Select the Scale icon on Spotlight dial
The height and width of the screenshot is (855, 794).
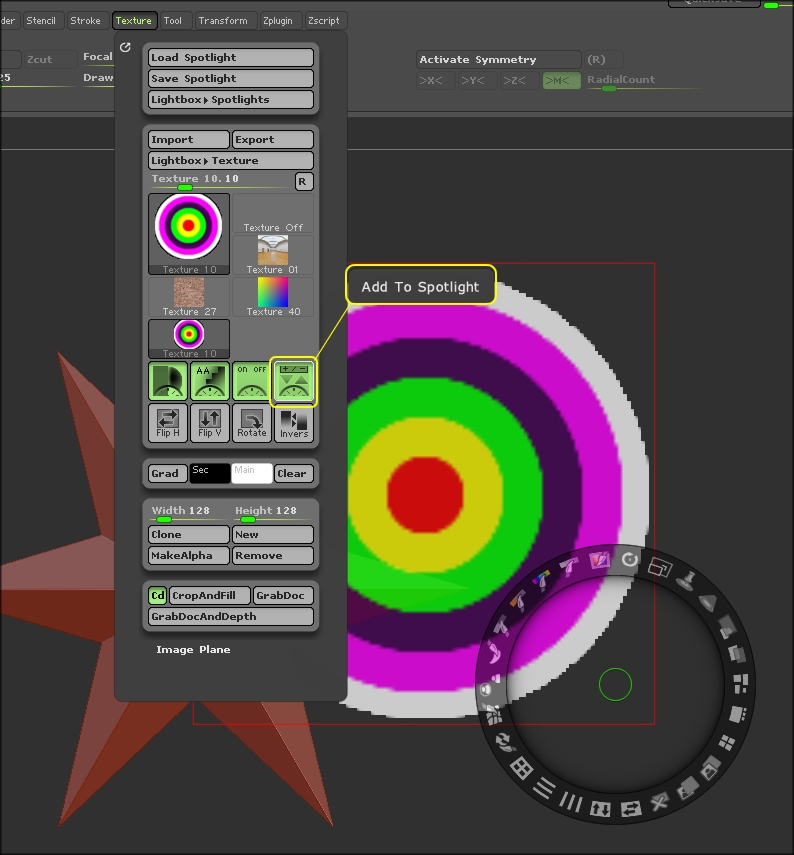point(660,568)
